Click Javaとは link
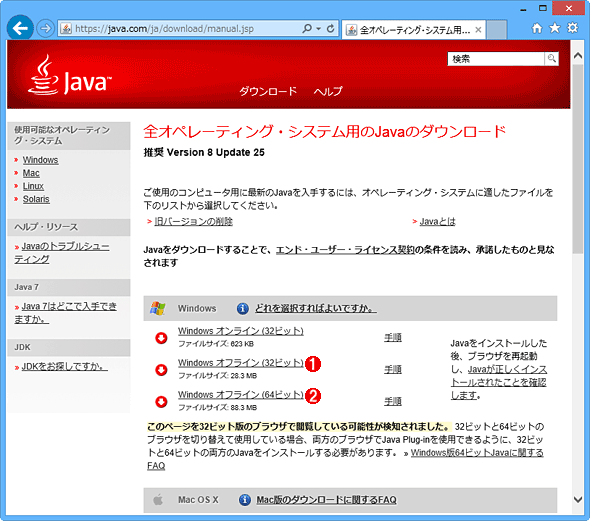 click(x=437, y=221)
